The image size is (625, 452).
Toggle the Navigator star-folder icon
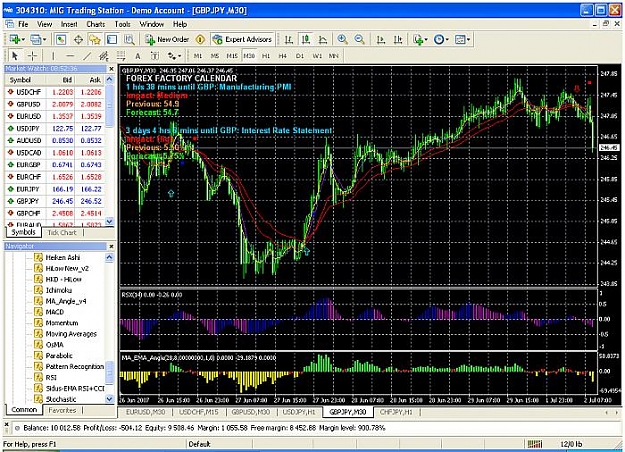click(95, 39)
